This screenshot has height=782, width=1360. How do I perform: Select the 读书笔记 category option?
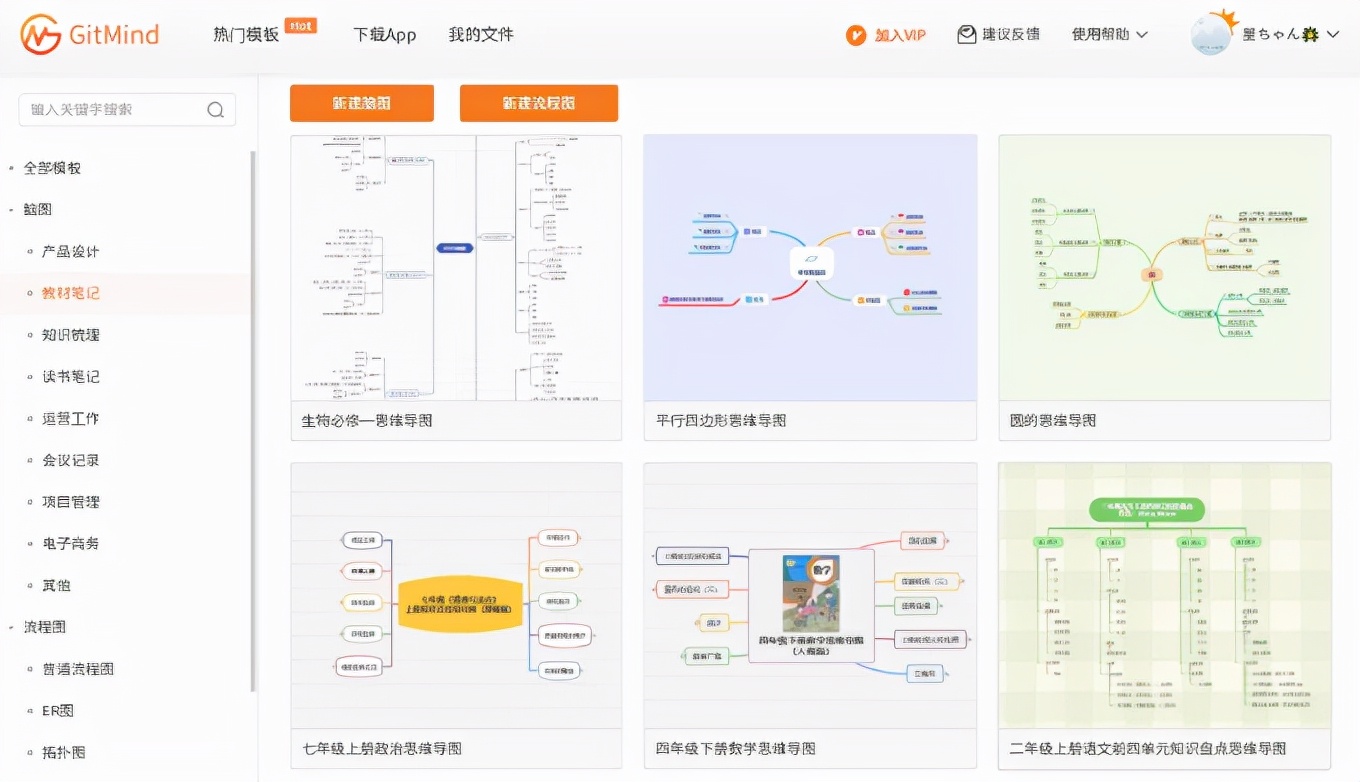click(x=71, y=376)
